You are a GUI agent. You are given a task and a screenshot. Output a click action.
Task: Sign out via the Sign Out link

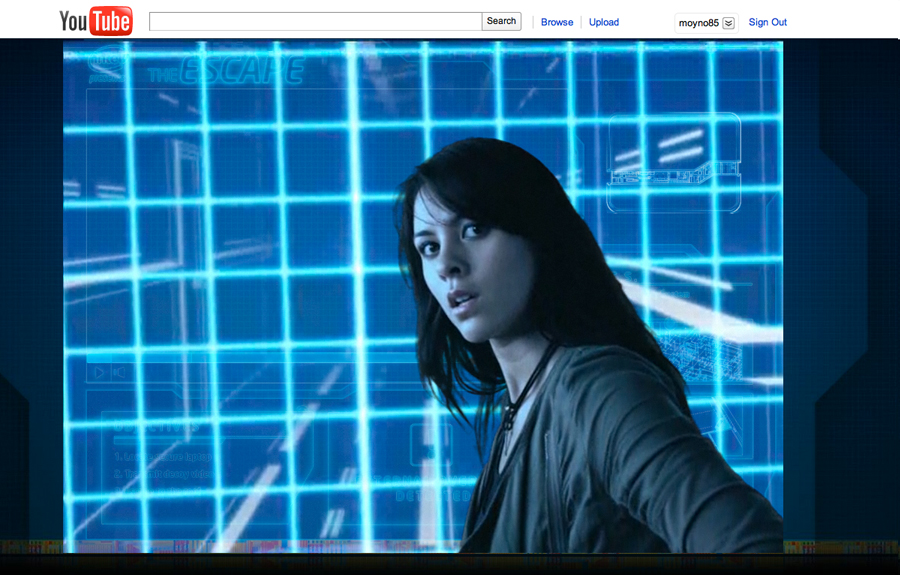767,22
